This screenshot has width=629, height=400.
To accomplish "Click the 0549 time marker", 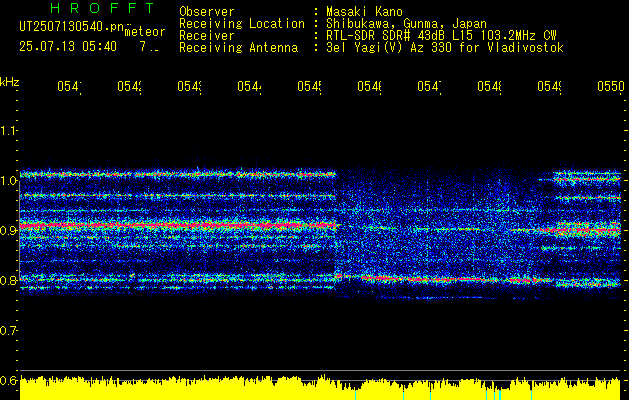I will point(549,86).
